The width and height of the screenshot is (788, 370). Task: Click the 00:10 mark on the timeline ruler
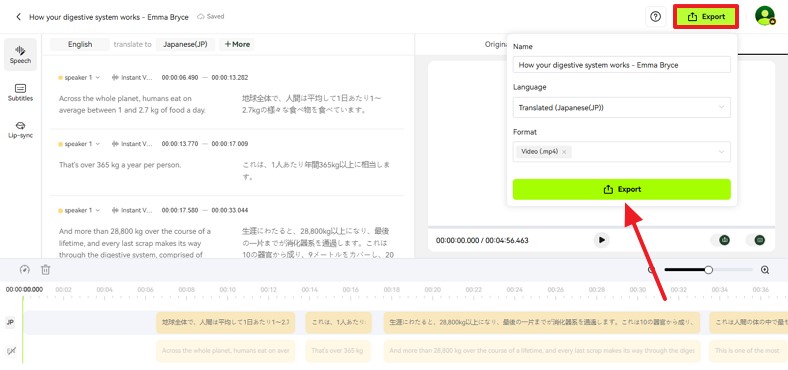click(x=227, y=290)
